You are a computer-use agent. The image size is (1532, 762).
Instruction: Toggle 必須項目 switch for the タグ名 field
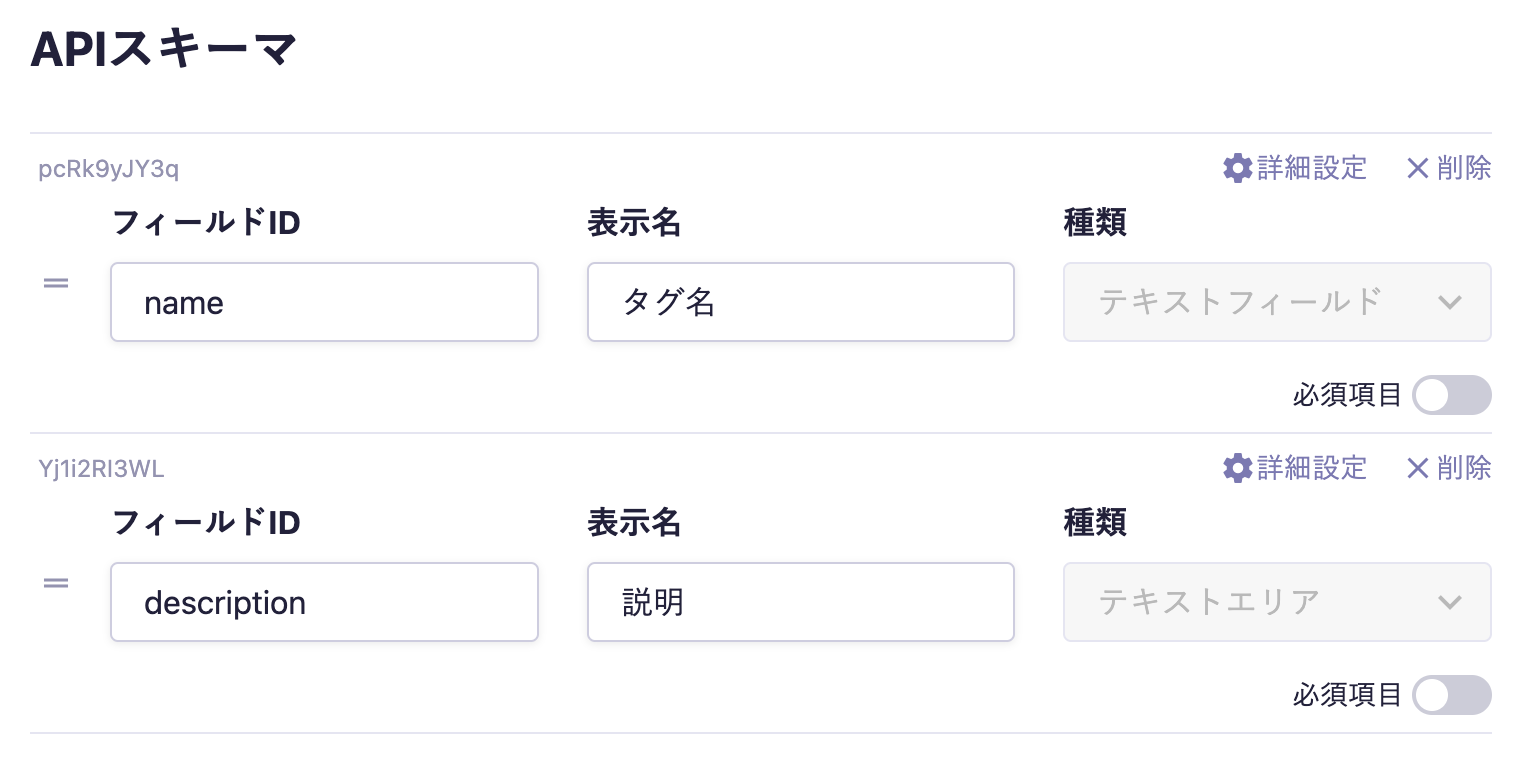1451,396
